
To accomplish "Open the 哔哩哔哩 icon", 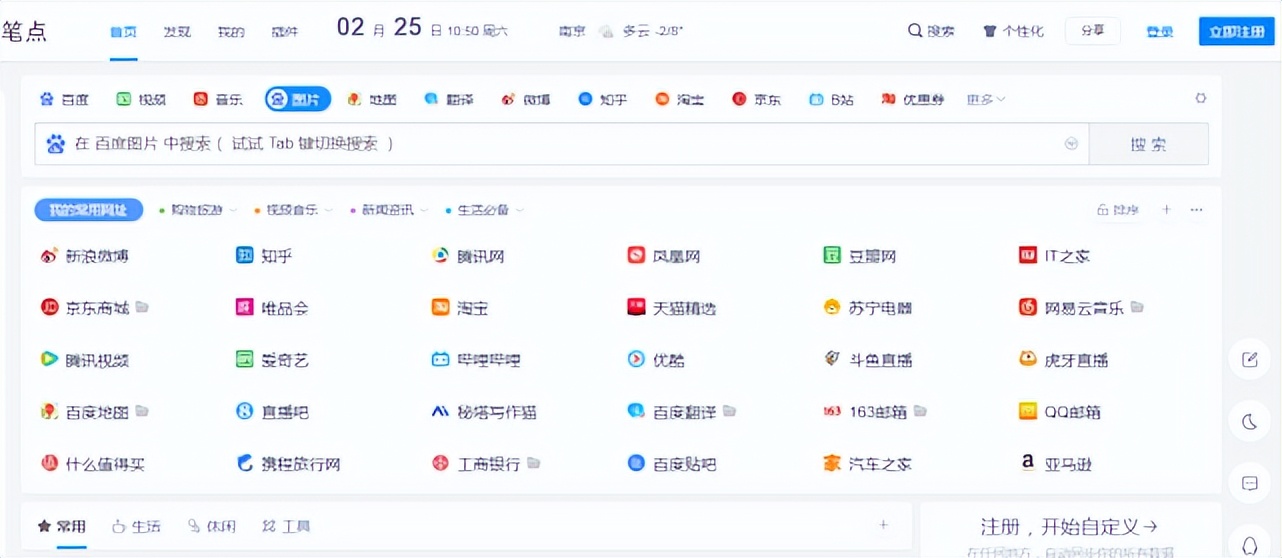I will pyautogui.click(x=440, y=360).
